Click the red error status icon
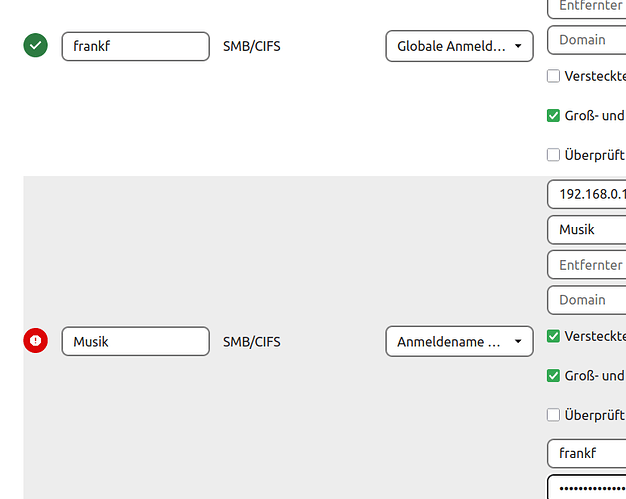The height and width of the screenshot is (499, 626). pos(35,341)
